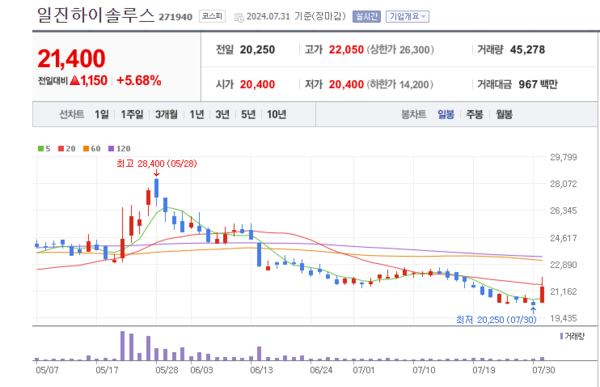This screenshot has height=387, width=600.
Task: Click the purple 거래량 legend marker
Action: [x=561, y=336]
